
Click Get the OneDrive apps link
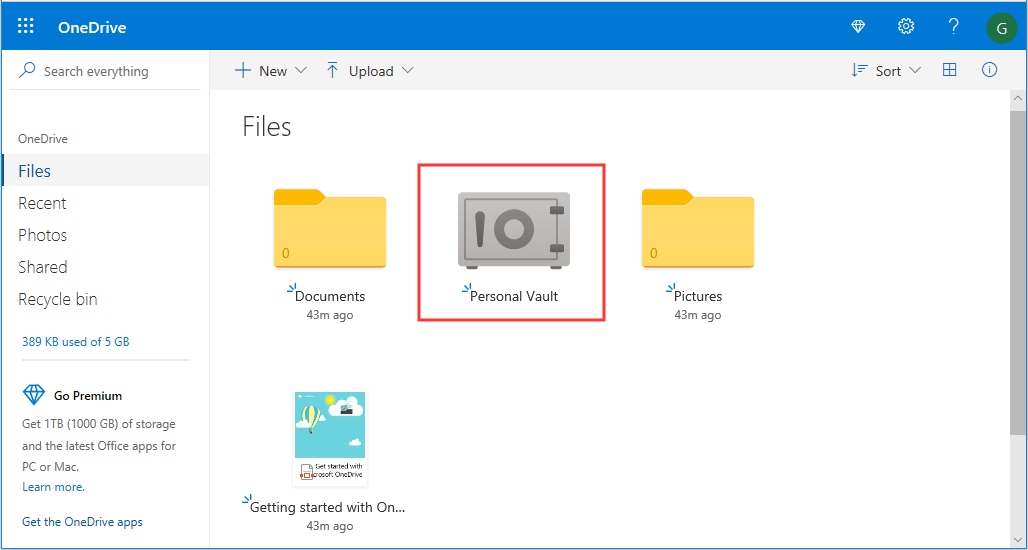point(82,522)
